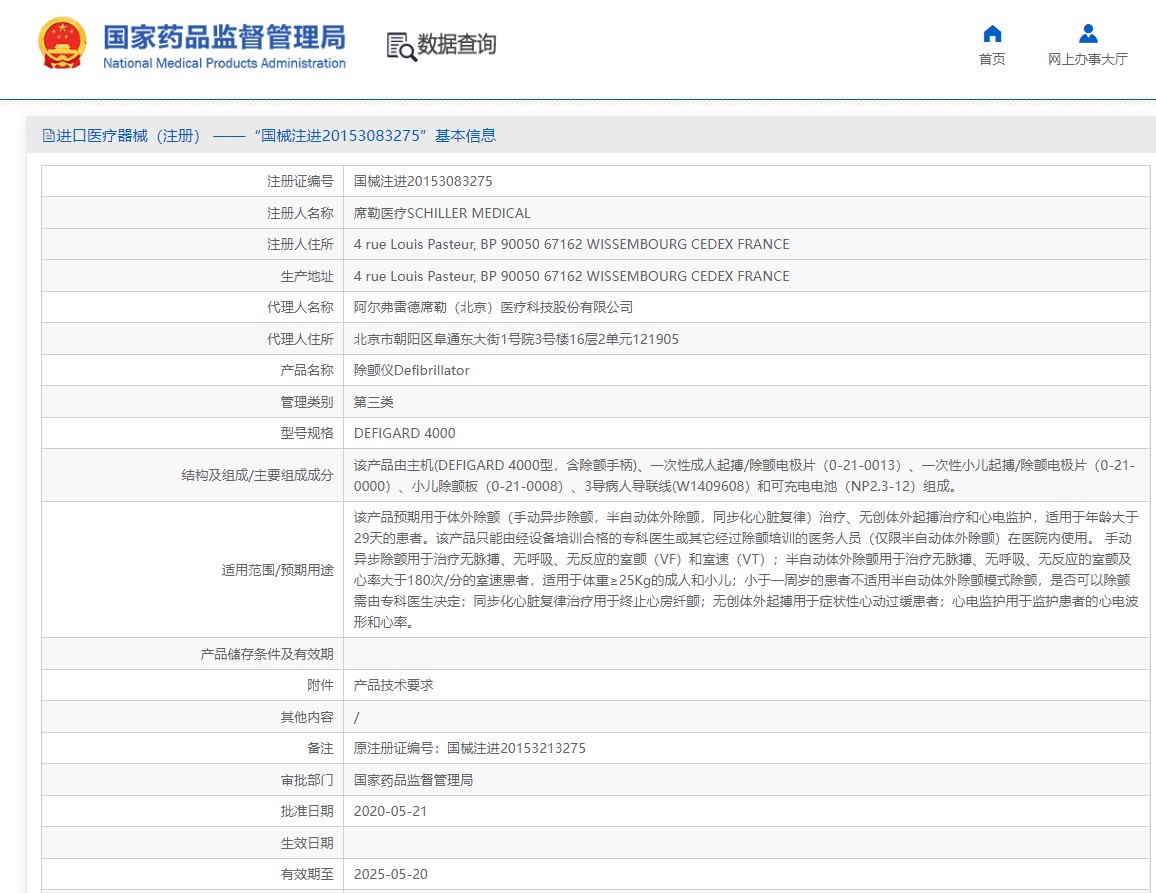Click the 首页 label
This screenshot has width=1156, height=893.
992,59
